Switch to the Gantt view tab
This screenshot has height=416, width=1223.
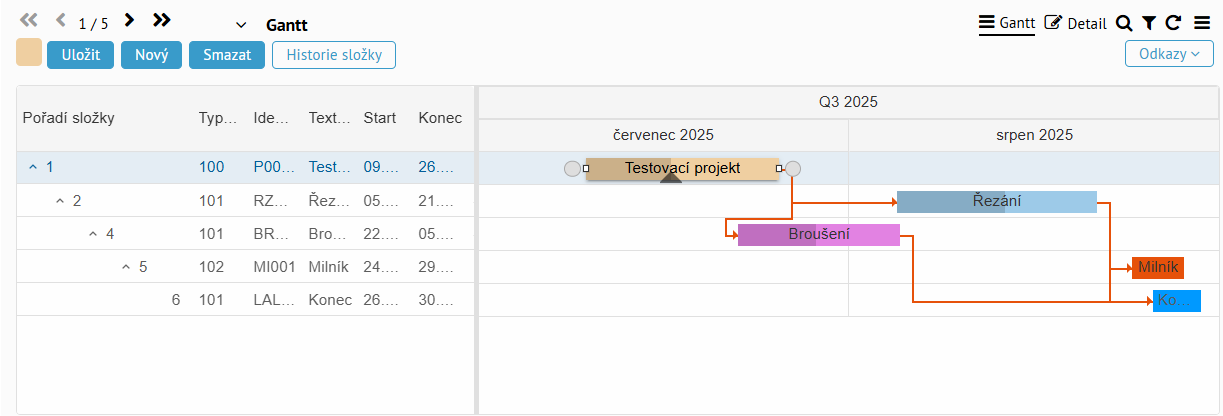pyautogui.click(x=1006, y=23)
